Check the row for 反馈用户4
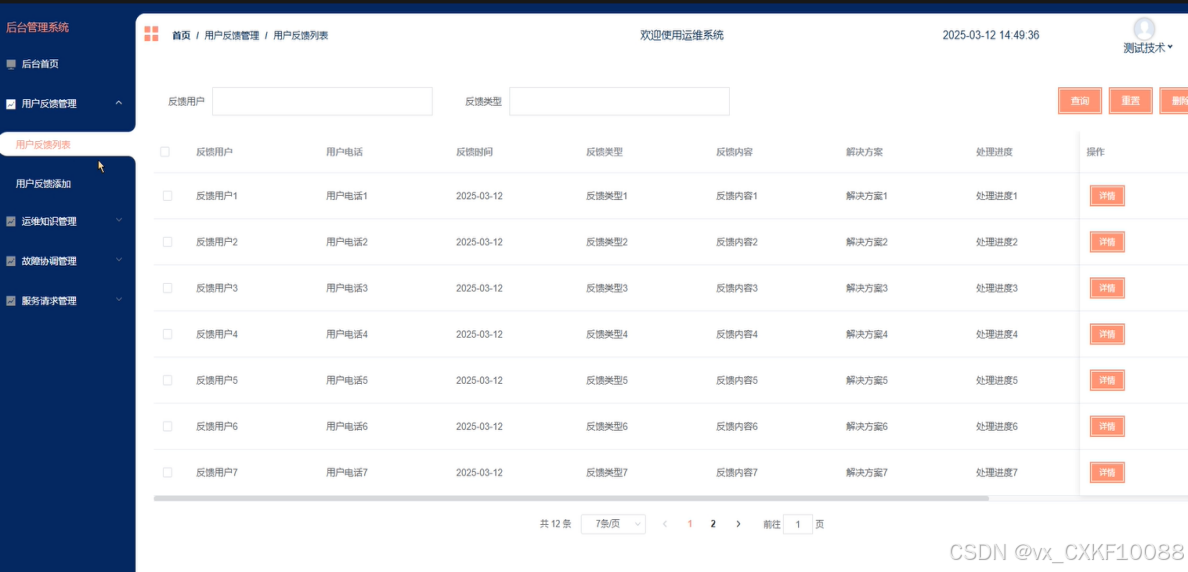 click(x=167, y=334)
